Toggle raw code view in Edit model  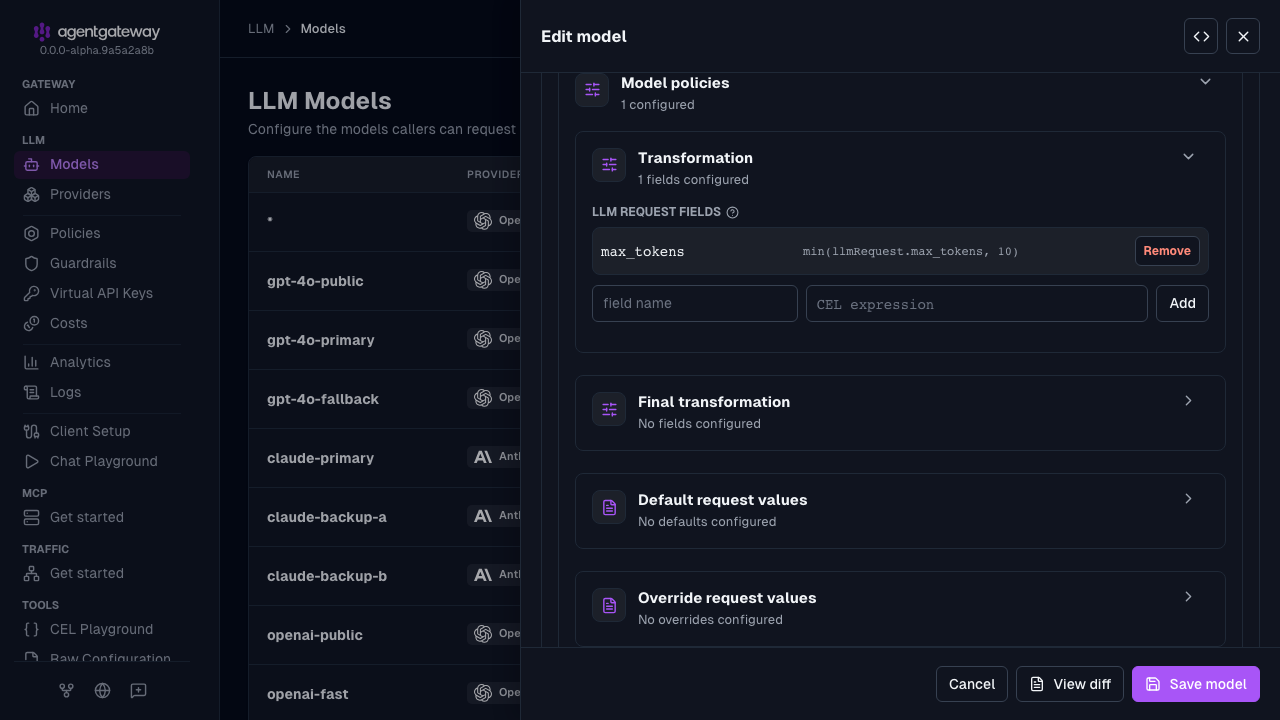(1201, 36)
